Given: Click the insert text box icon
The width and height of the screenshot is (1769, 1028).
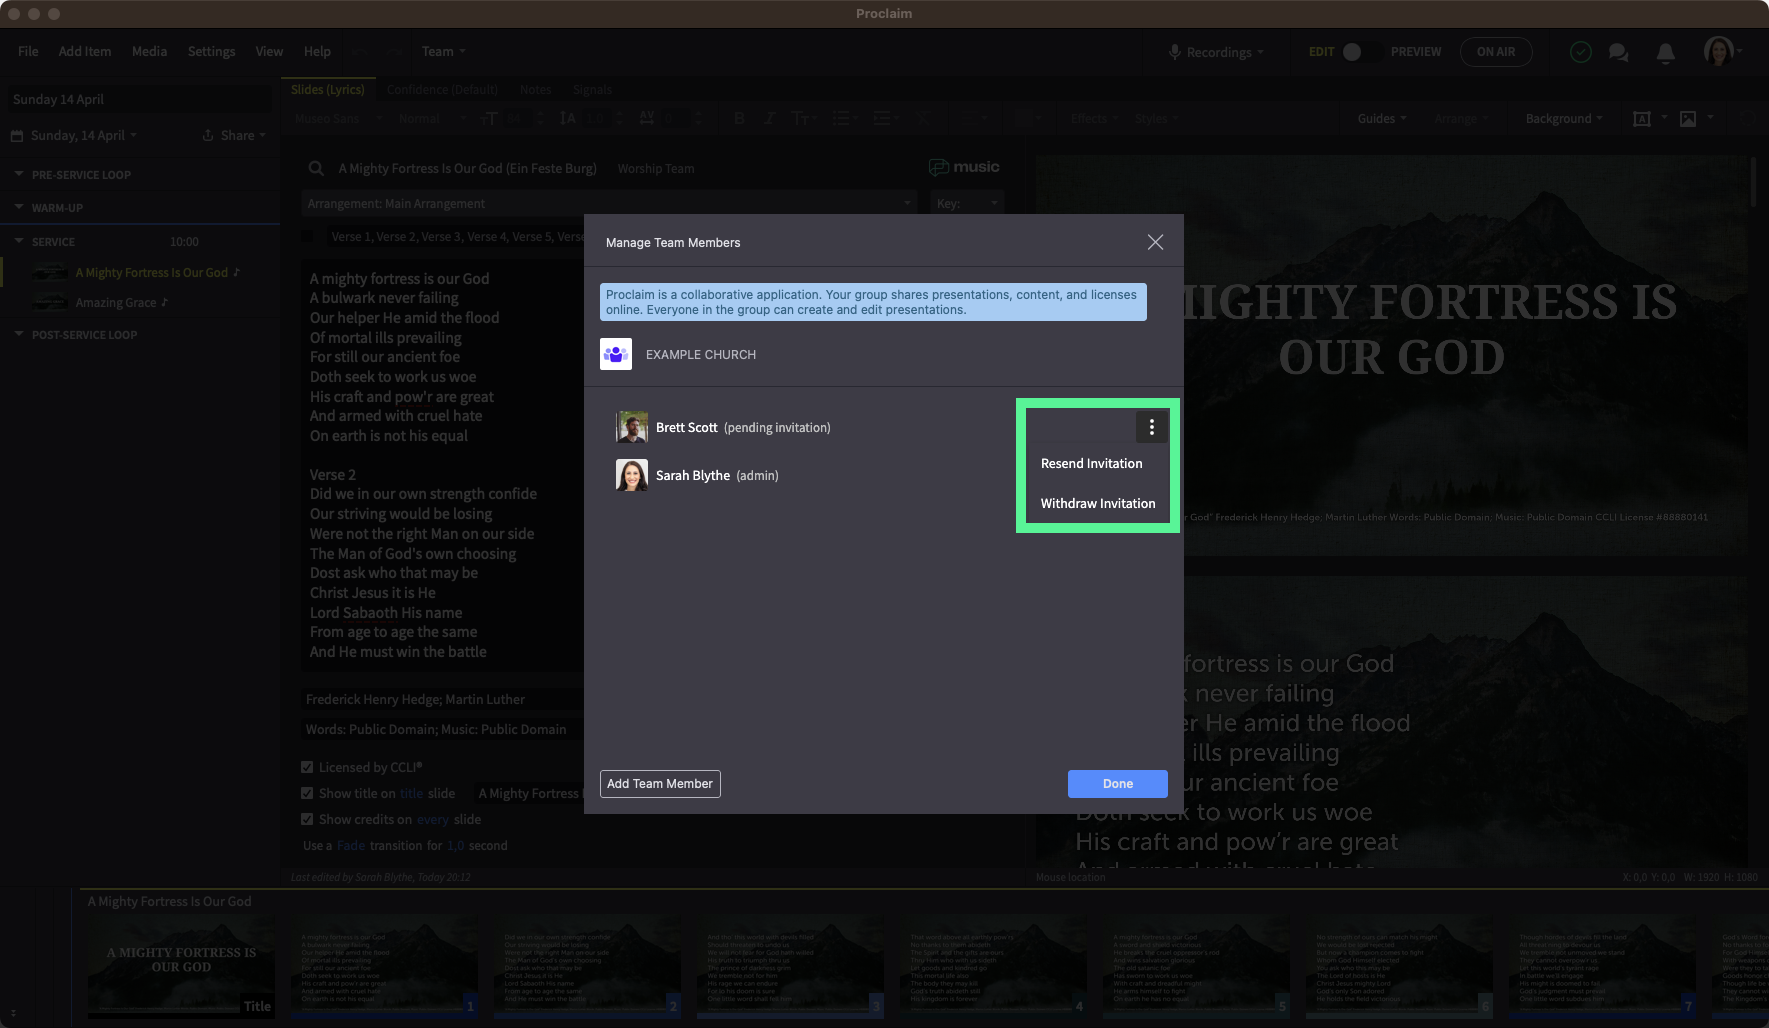Looking at the screenshot, I should pos(1642,118).
